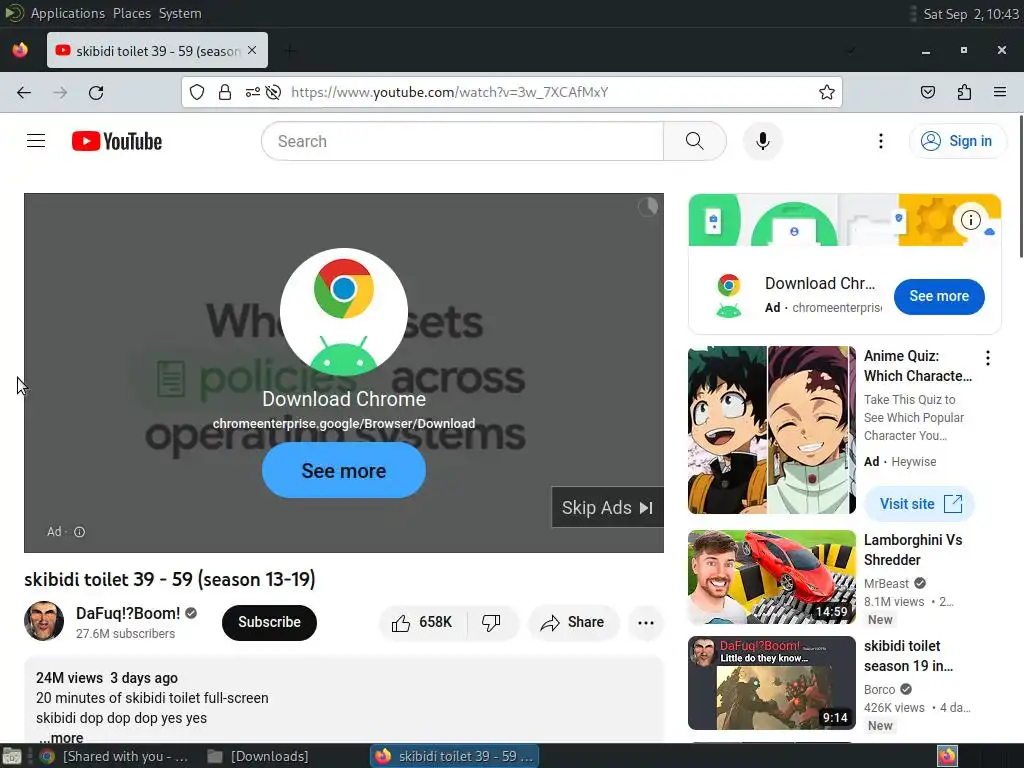1024x768 pixels.
Task: Open the Applications menu
Action: click(x=67, y=13)
